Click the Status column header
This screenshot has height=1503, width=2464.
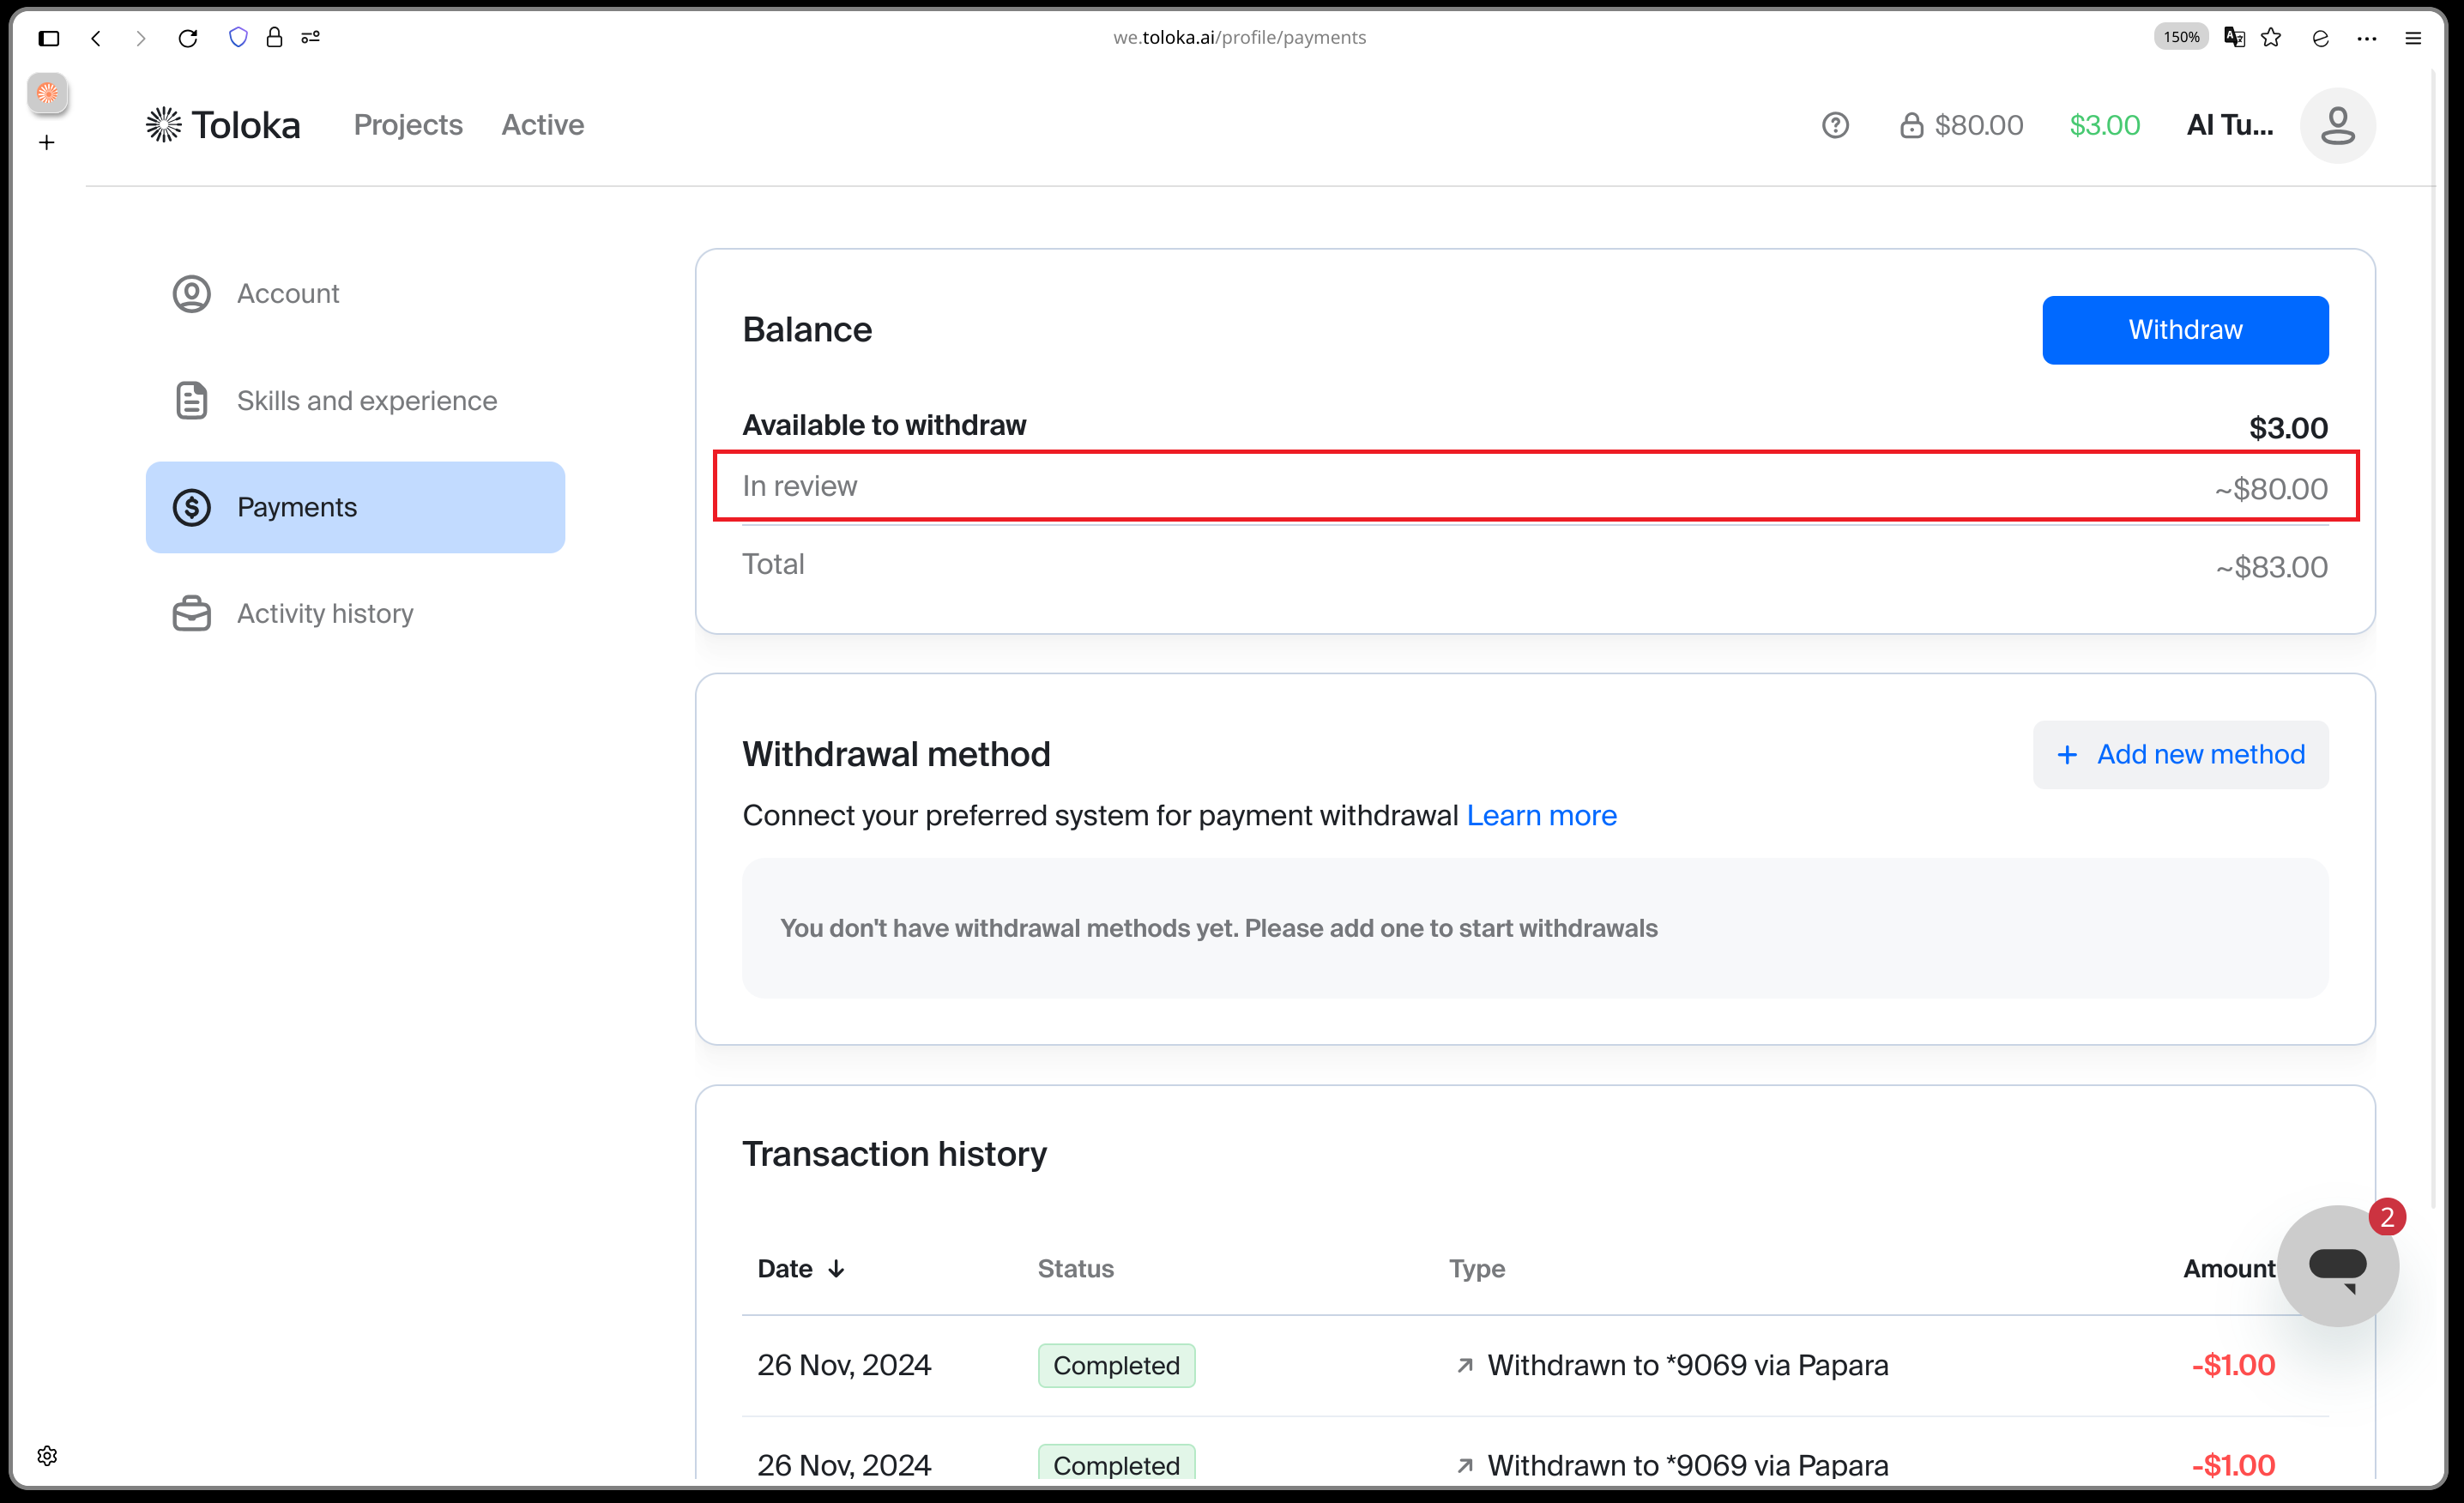(1075, 1269)
